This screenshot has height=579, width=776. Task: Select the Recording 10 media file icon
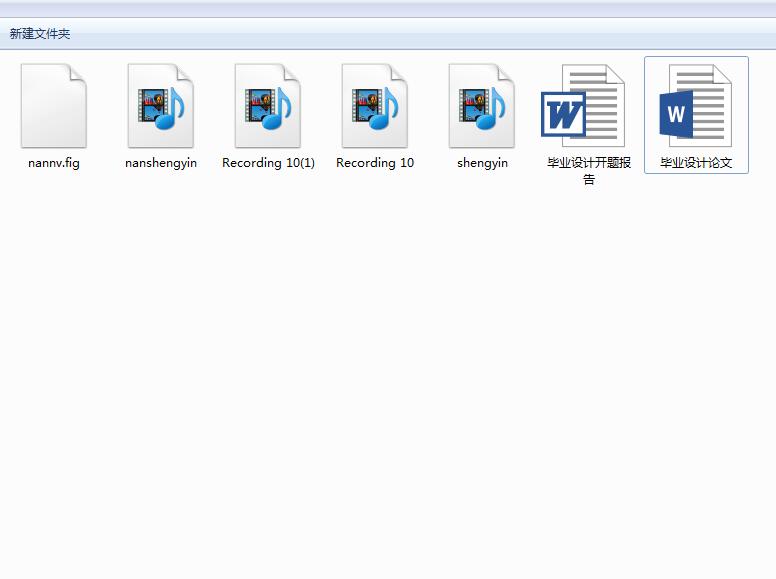pyautogui.click(x=375, y=106)
